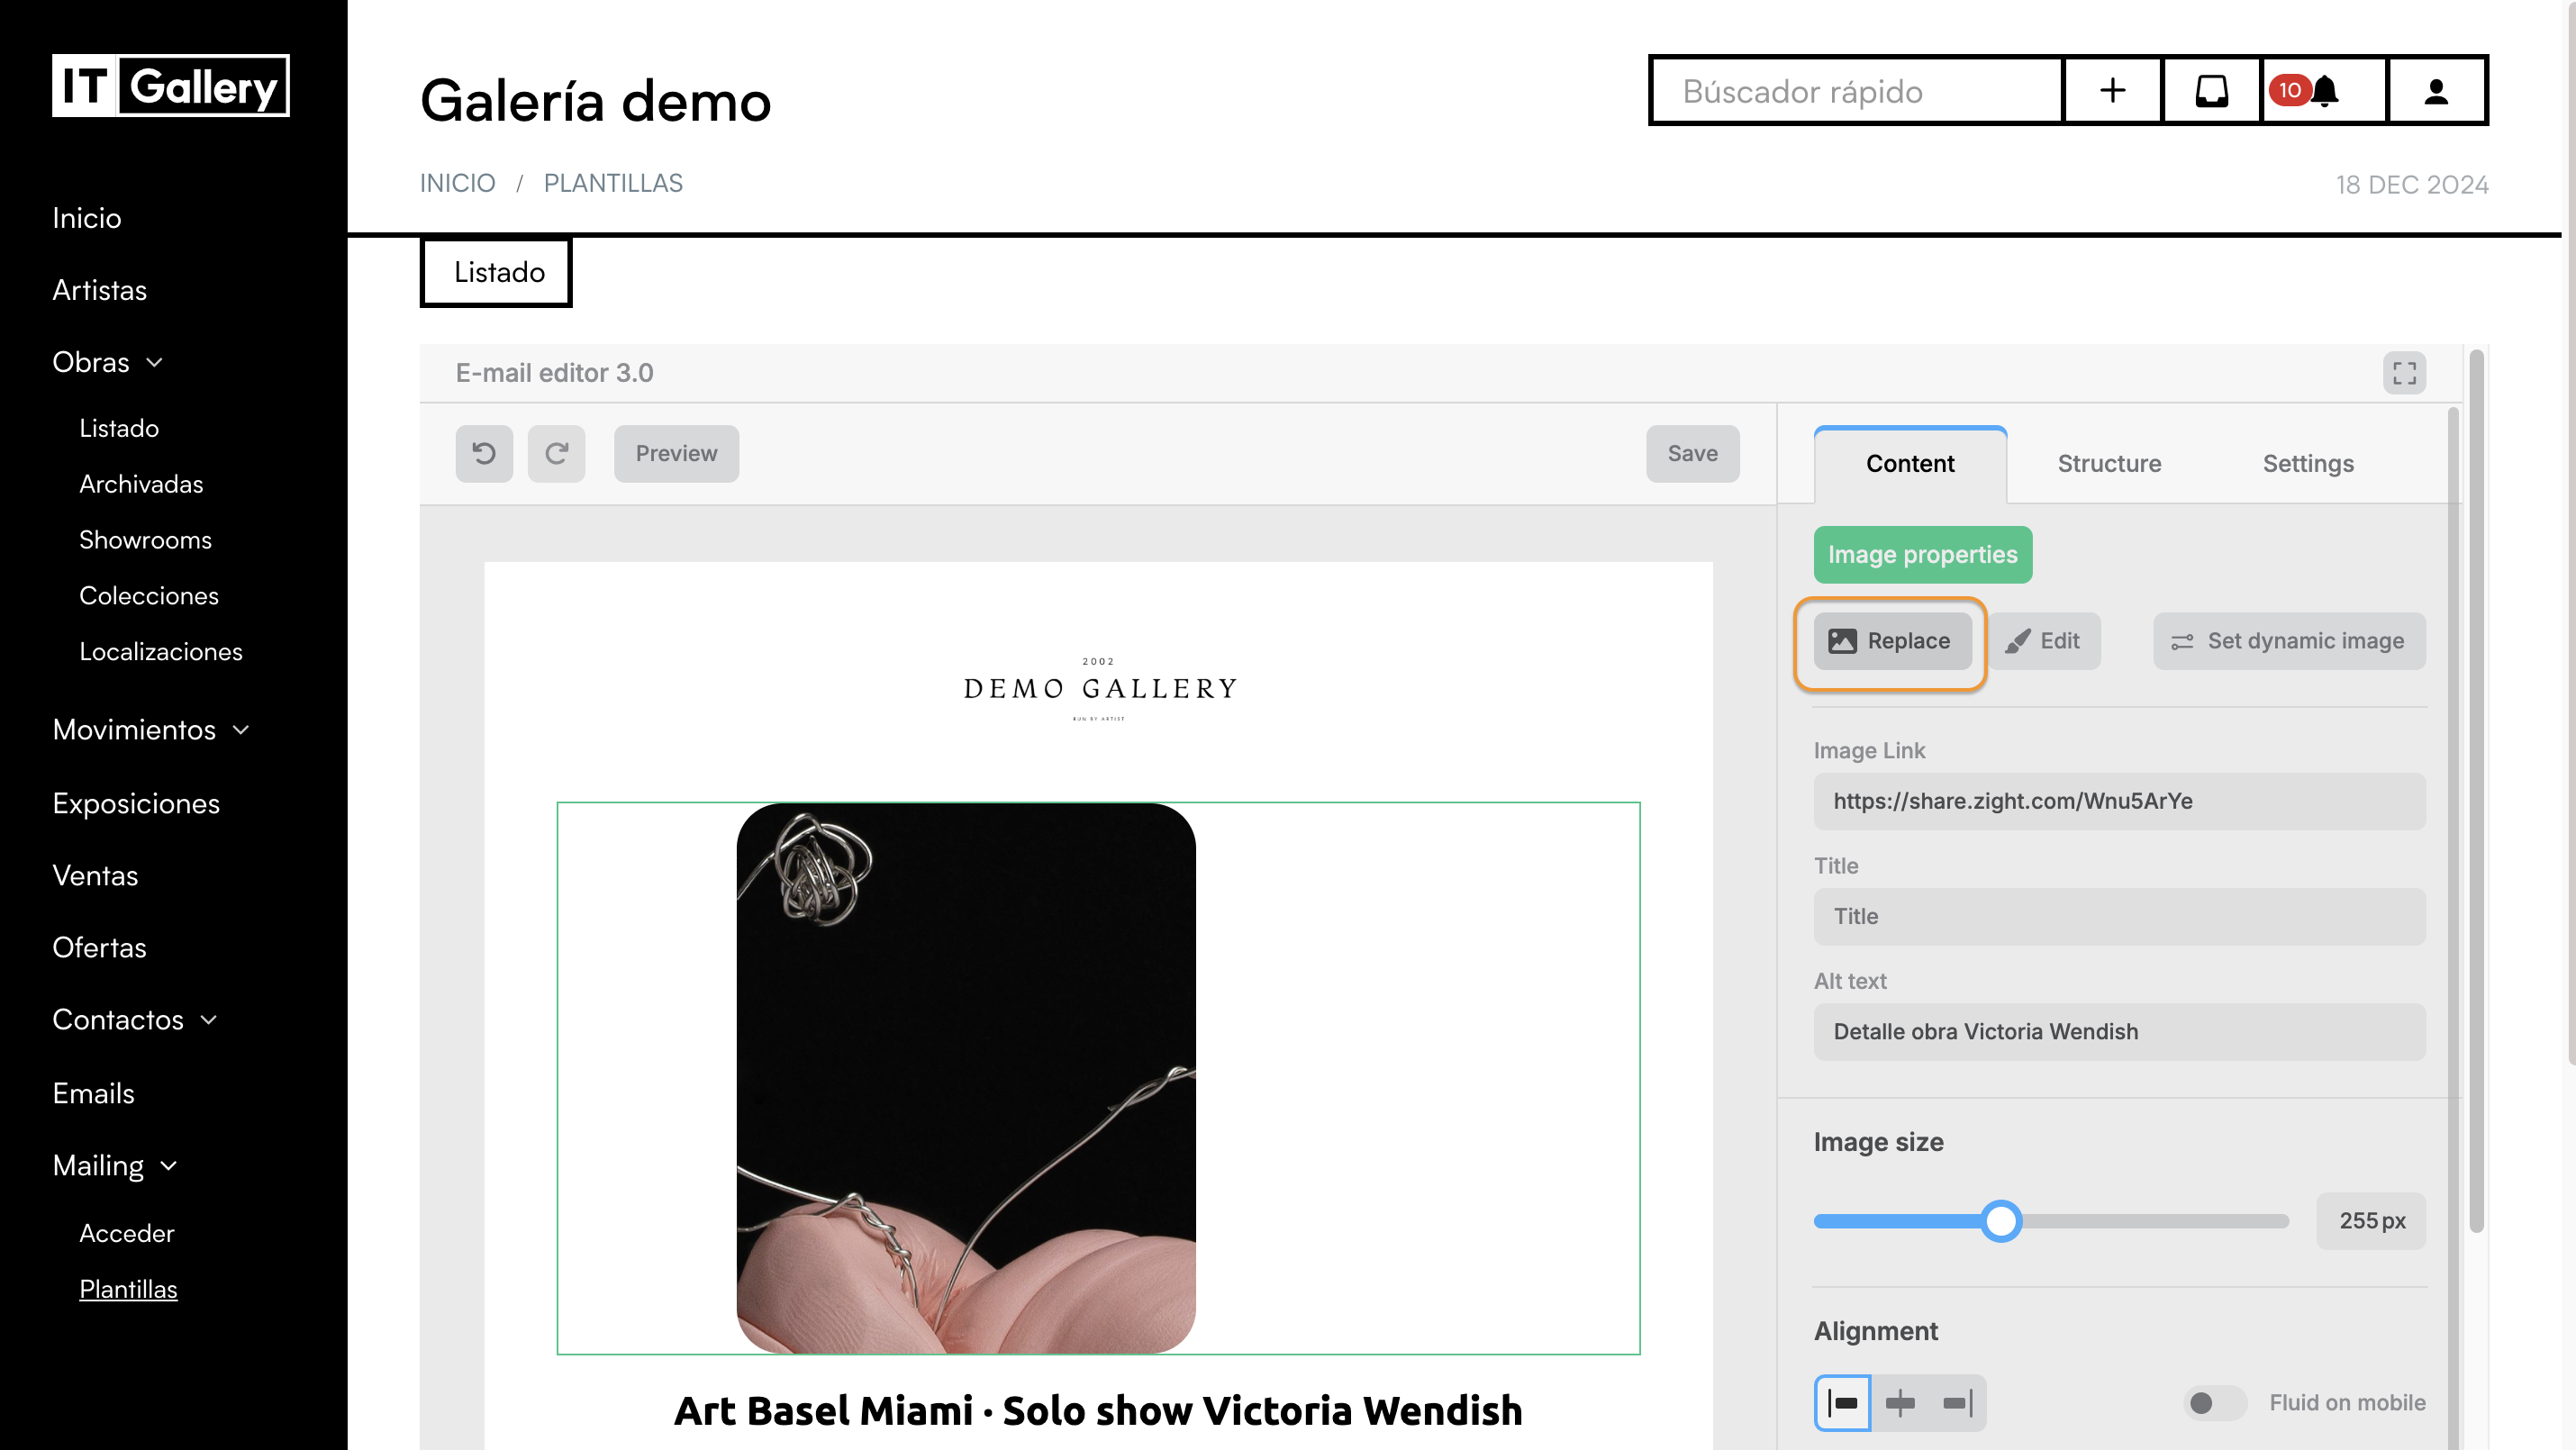Viewport: 2576px width, 1450px height.
Task: Click the redo arrow icon
Action: pyautogui.click(x=556, y=454)
